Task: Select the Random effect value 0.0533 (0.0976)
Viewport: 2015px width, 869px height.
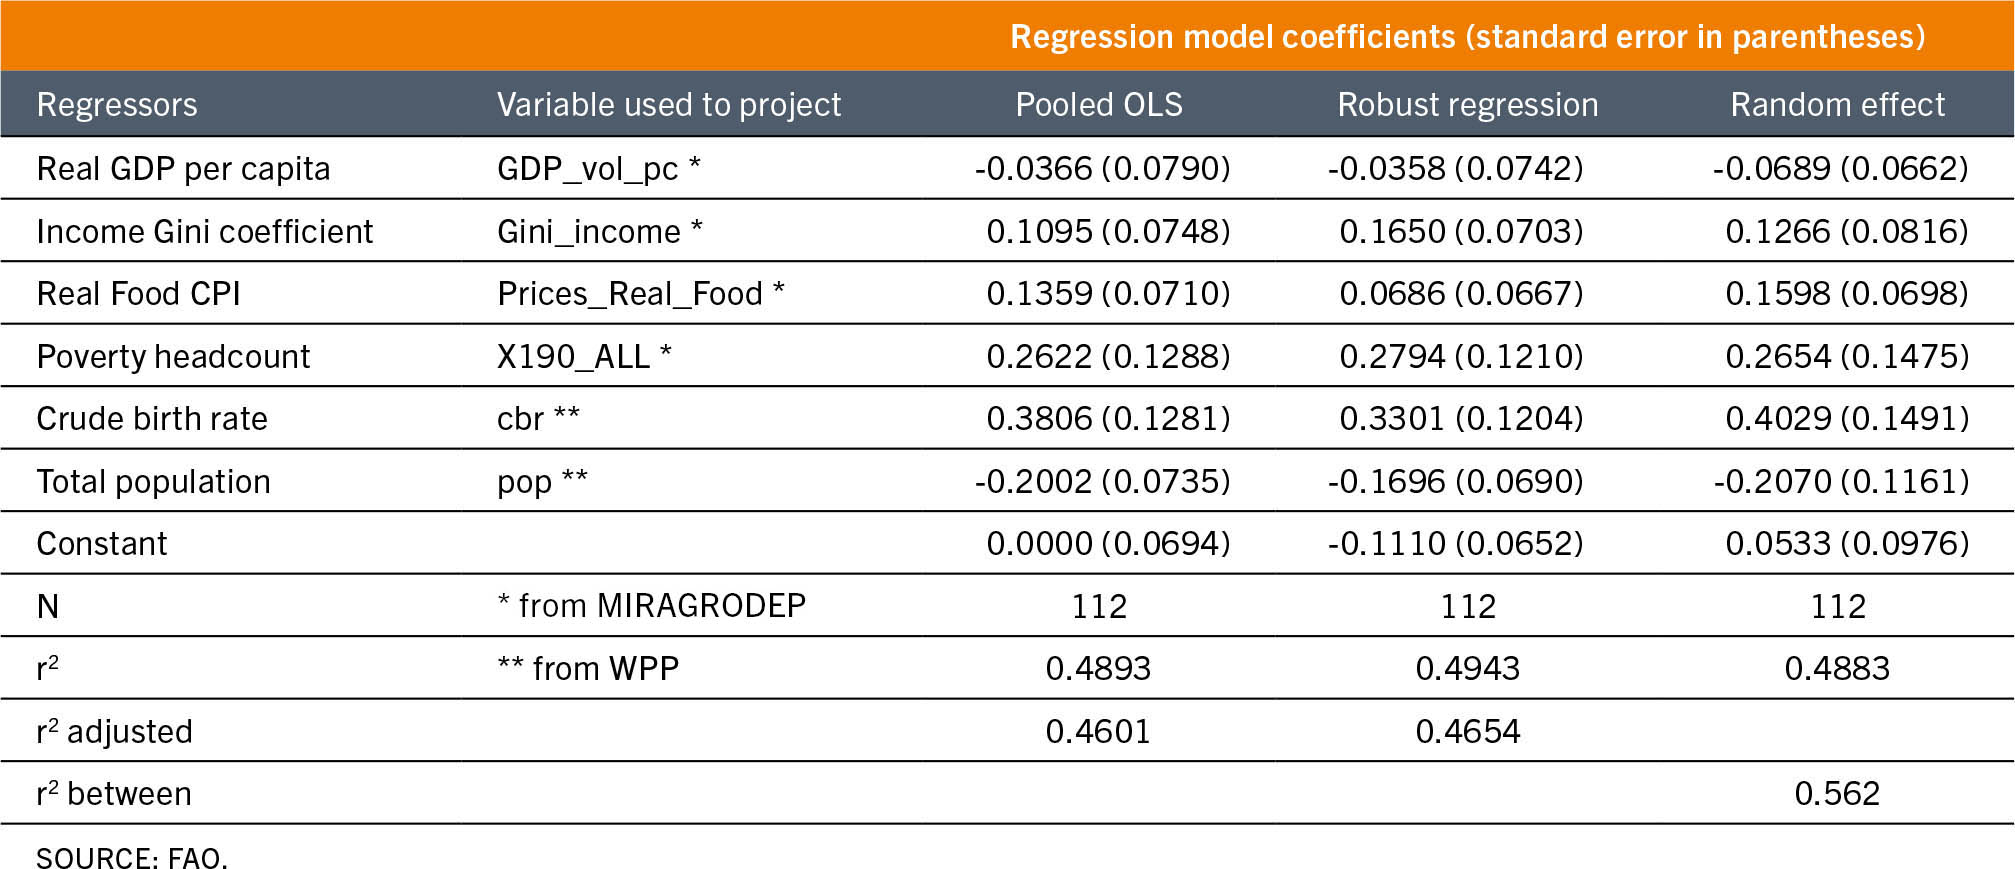Action: (x=1846, y=543)
